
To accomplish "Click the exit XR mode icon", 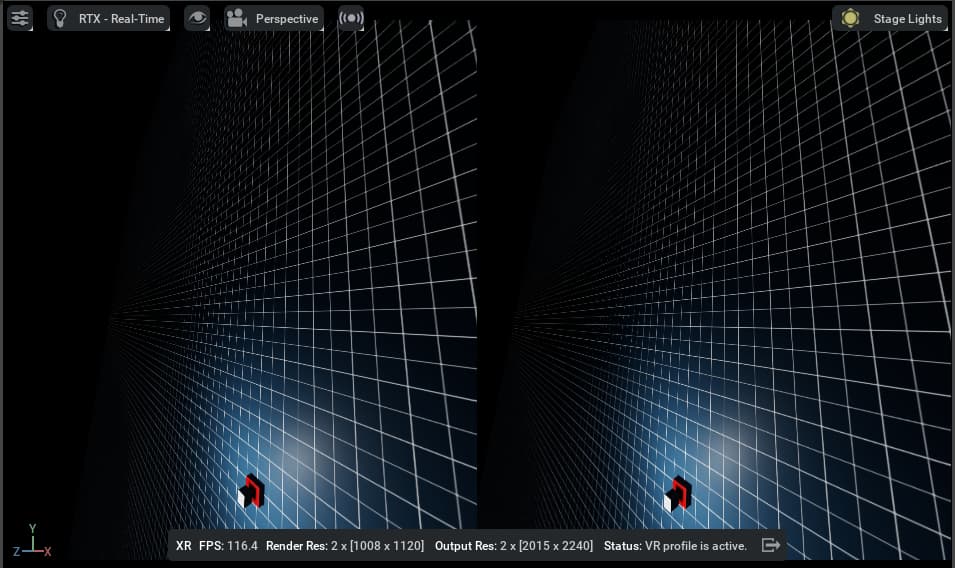I will (770, 545).
